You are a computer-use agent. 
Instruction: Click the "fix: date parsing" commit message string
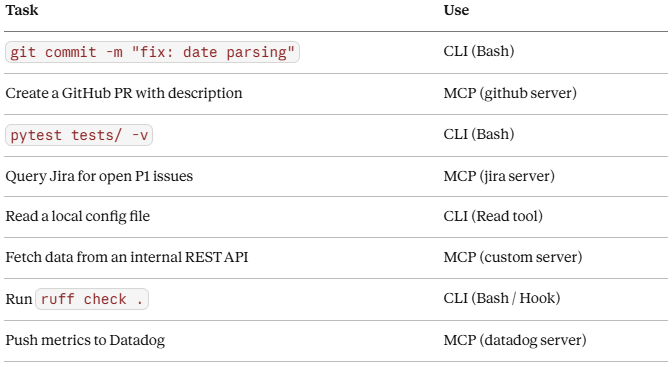click(213, 52)
